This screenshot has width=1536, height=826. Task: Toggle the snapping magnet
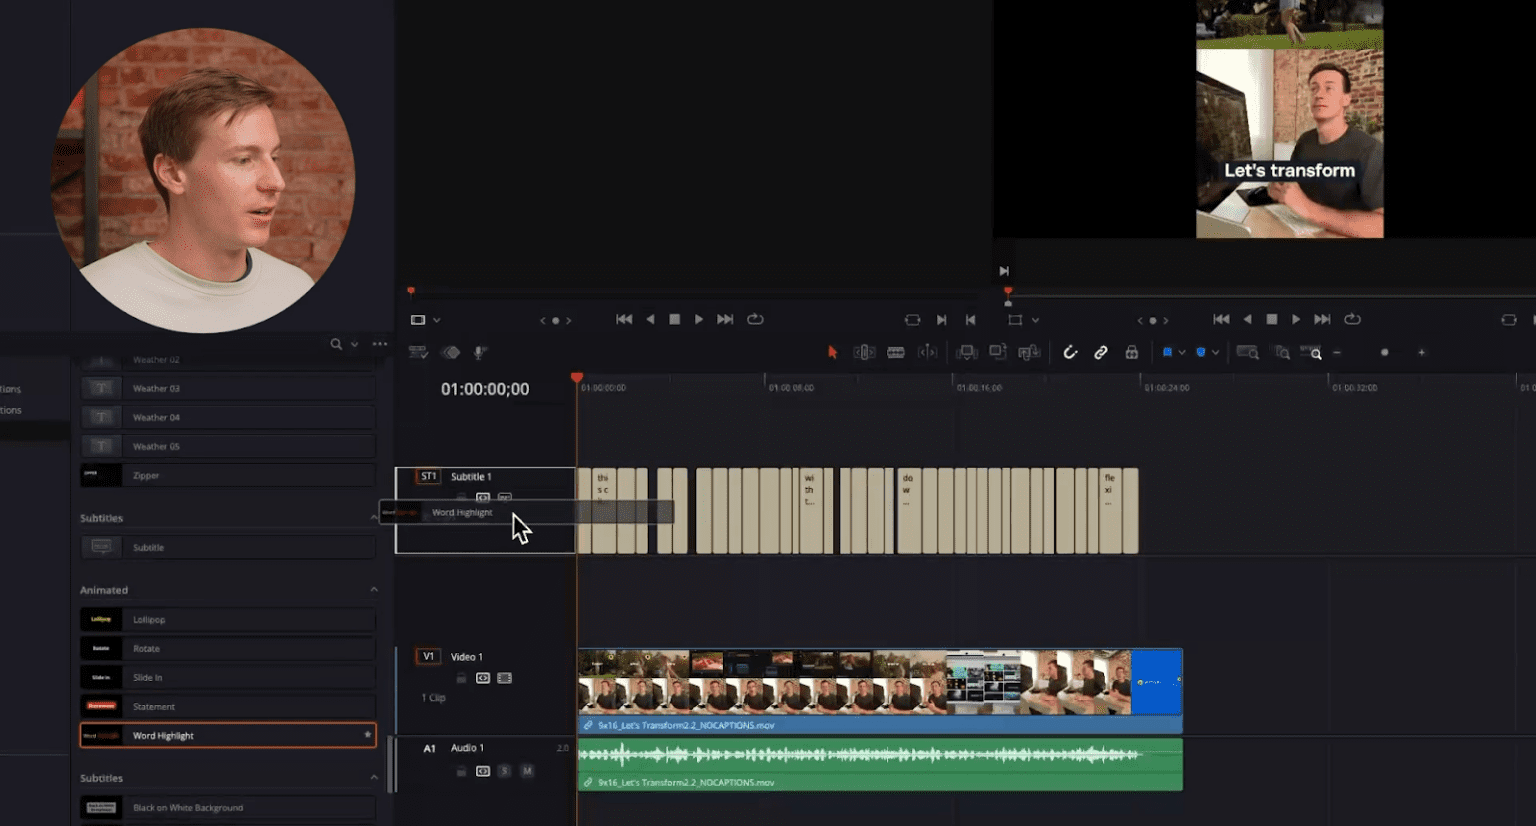[1070, 352]
